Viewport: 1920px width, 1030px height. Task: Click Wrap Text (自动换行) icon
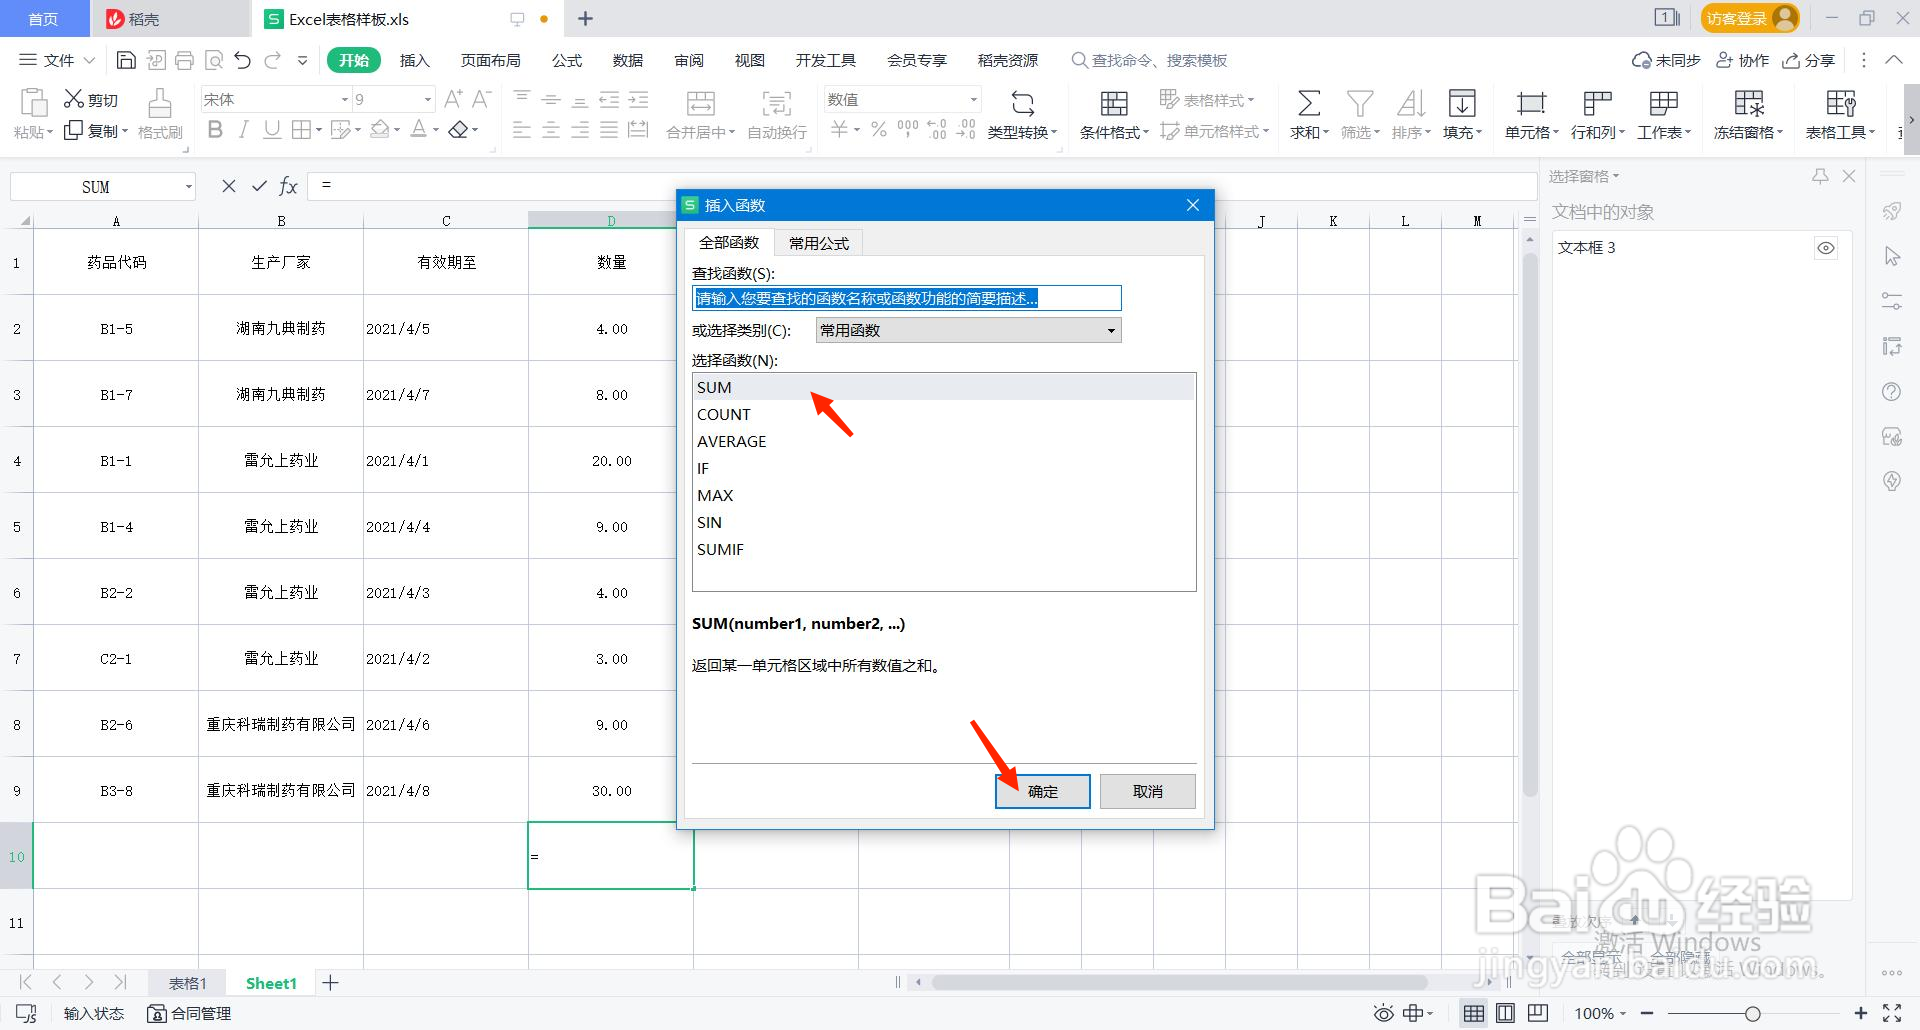776,103
